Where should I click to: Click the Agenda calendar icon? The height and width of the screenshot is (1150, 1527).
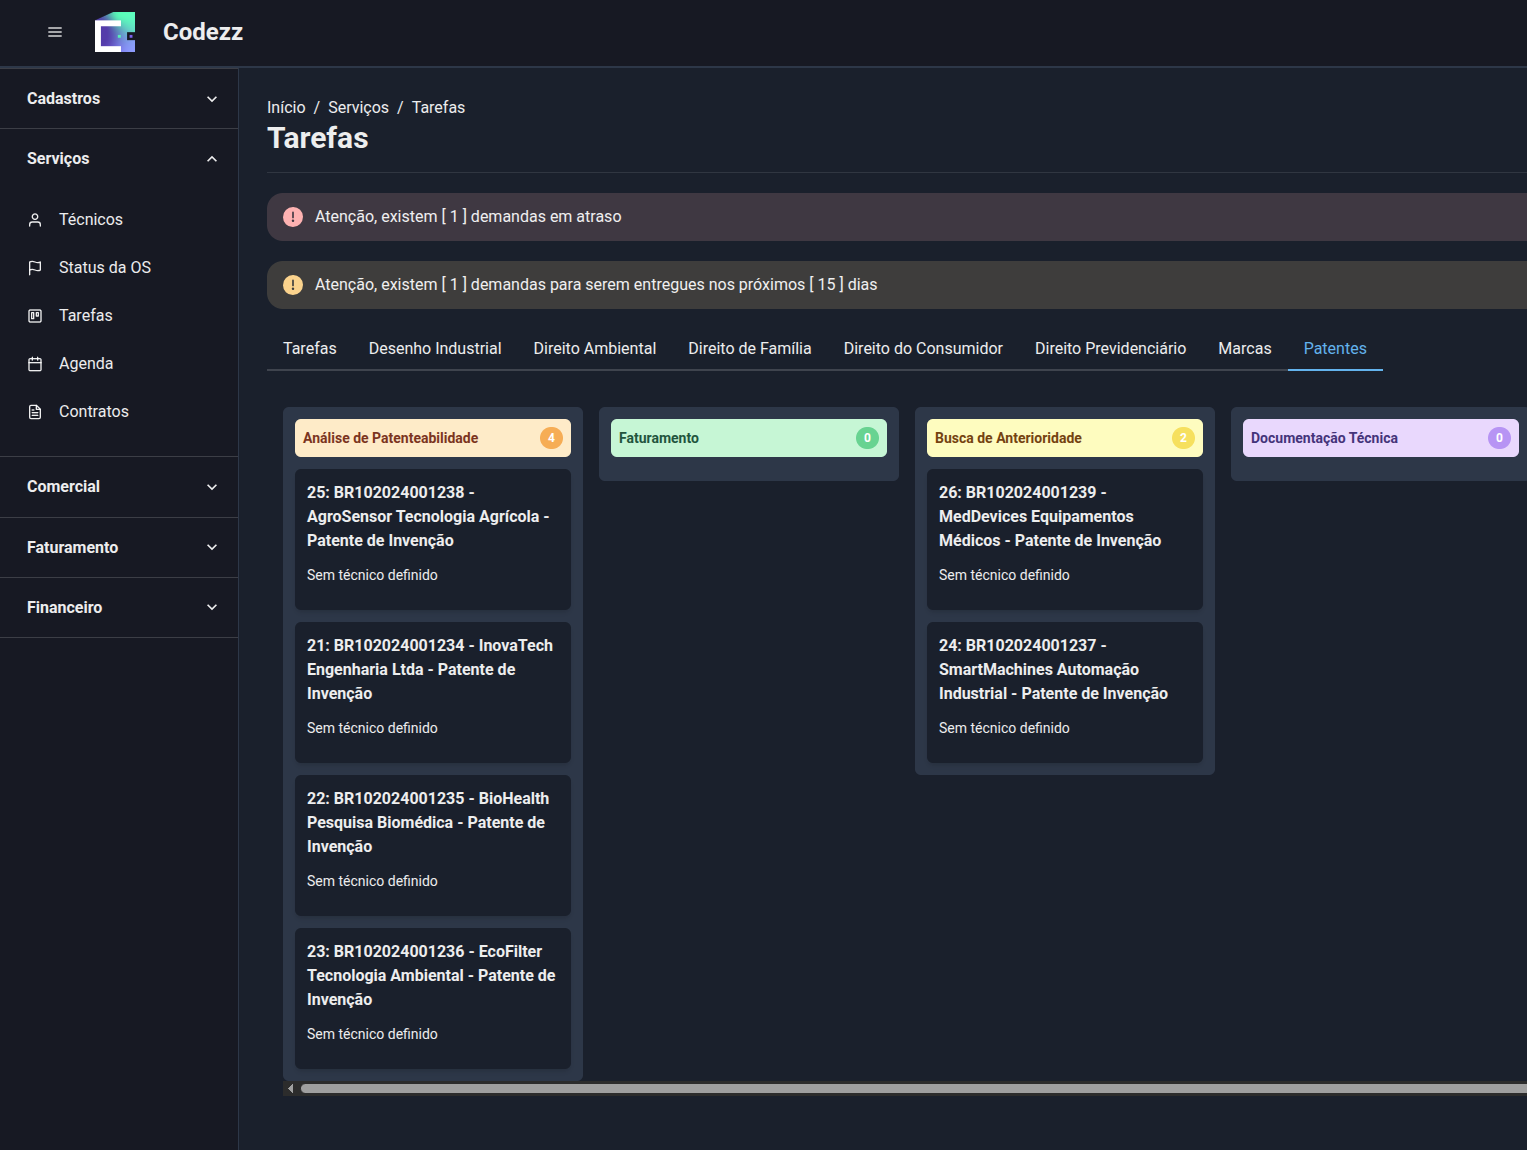35,364
